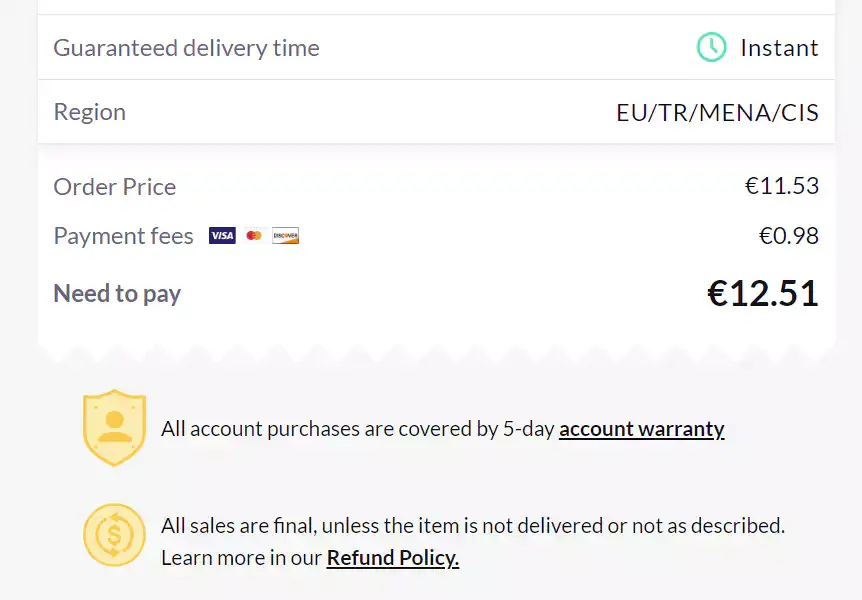The height and width of the screenshot is (600, 862).
Task: Click the EU/TR/MENA/CIS region value
Action: 717,112
